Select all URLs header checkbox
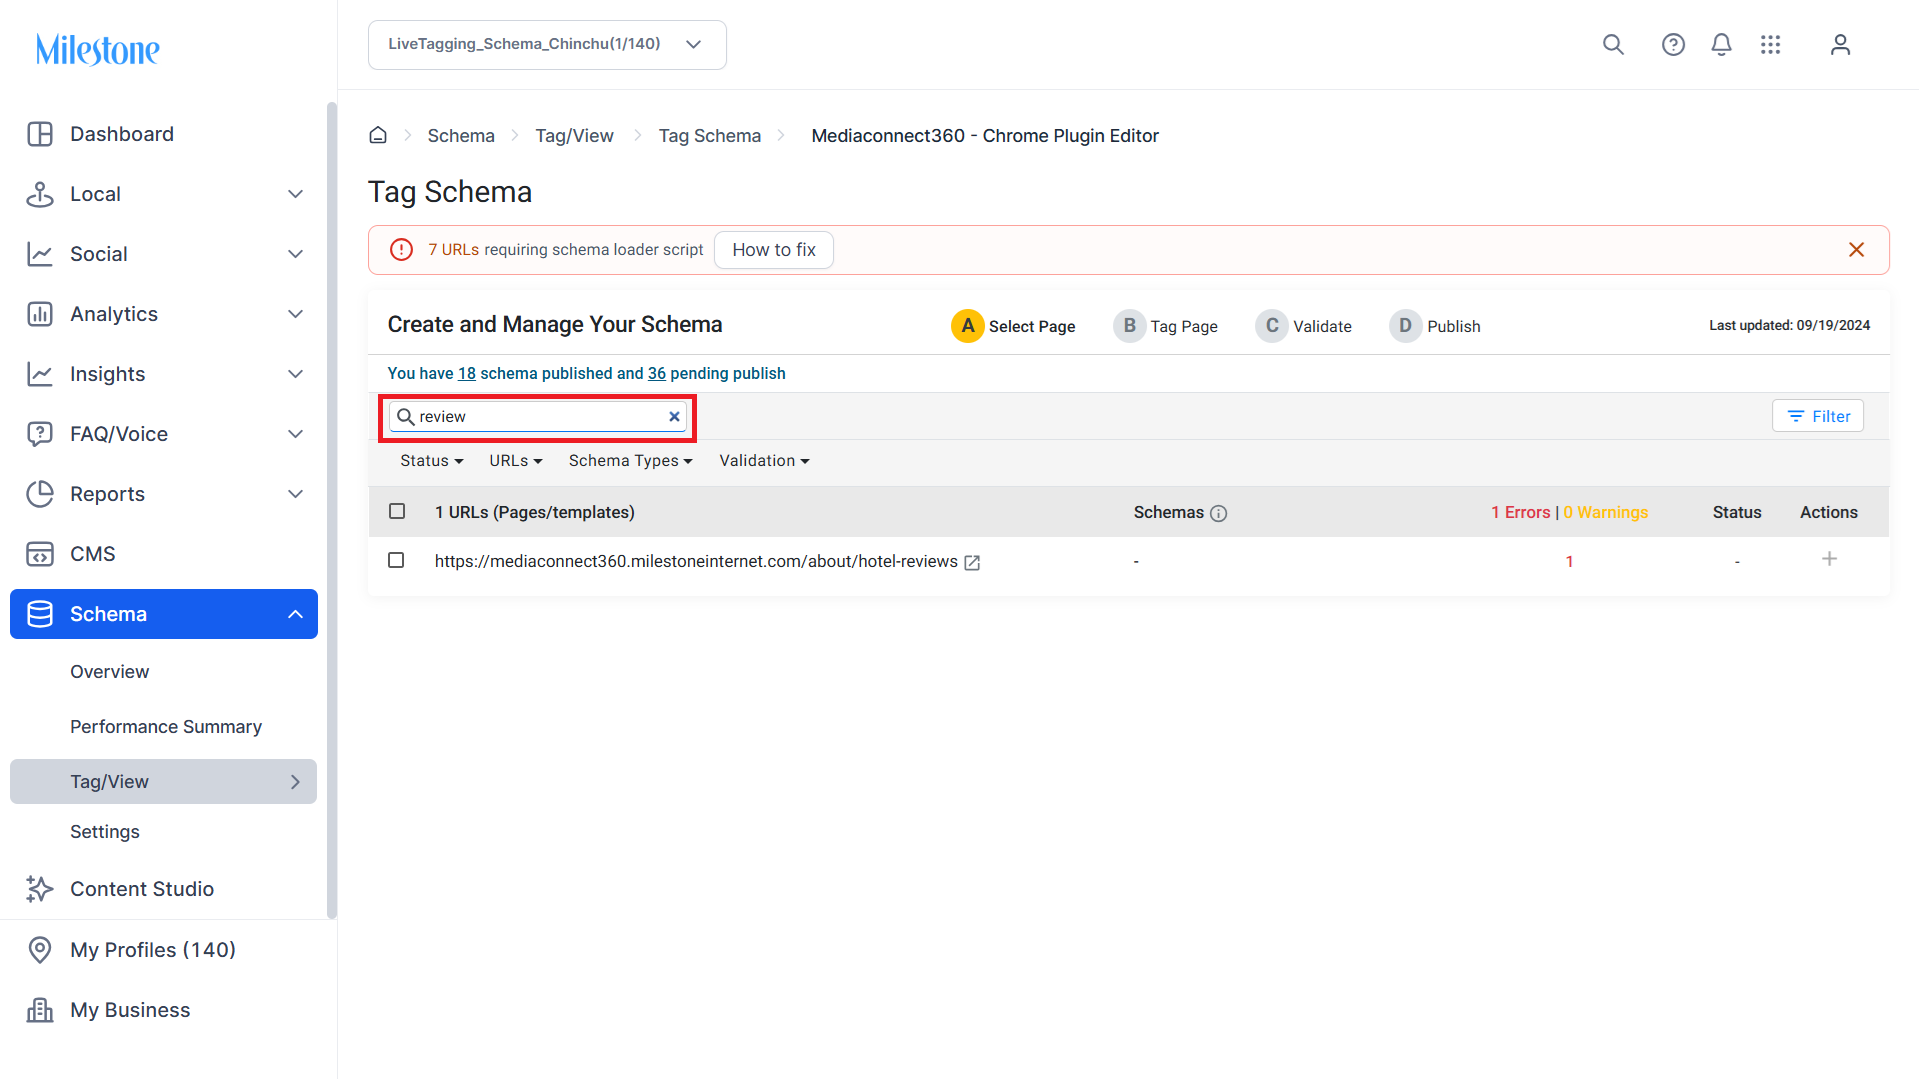The height and width of the screenshot is (1079, 1919). (397, 512)
